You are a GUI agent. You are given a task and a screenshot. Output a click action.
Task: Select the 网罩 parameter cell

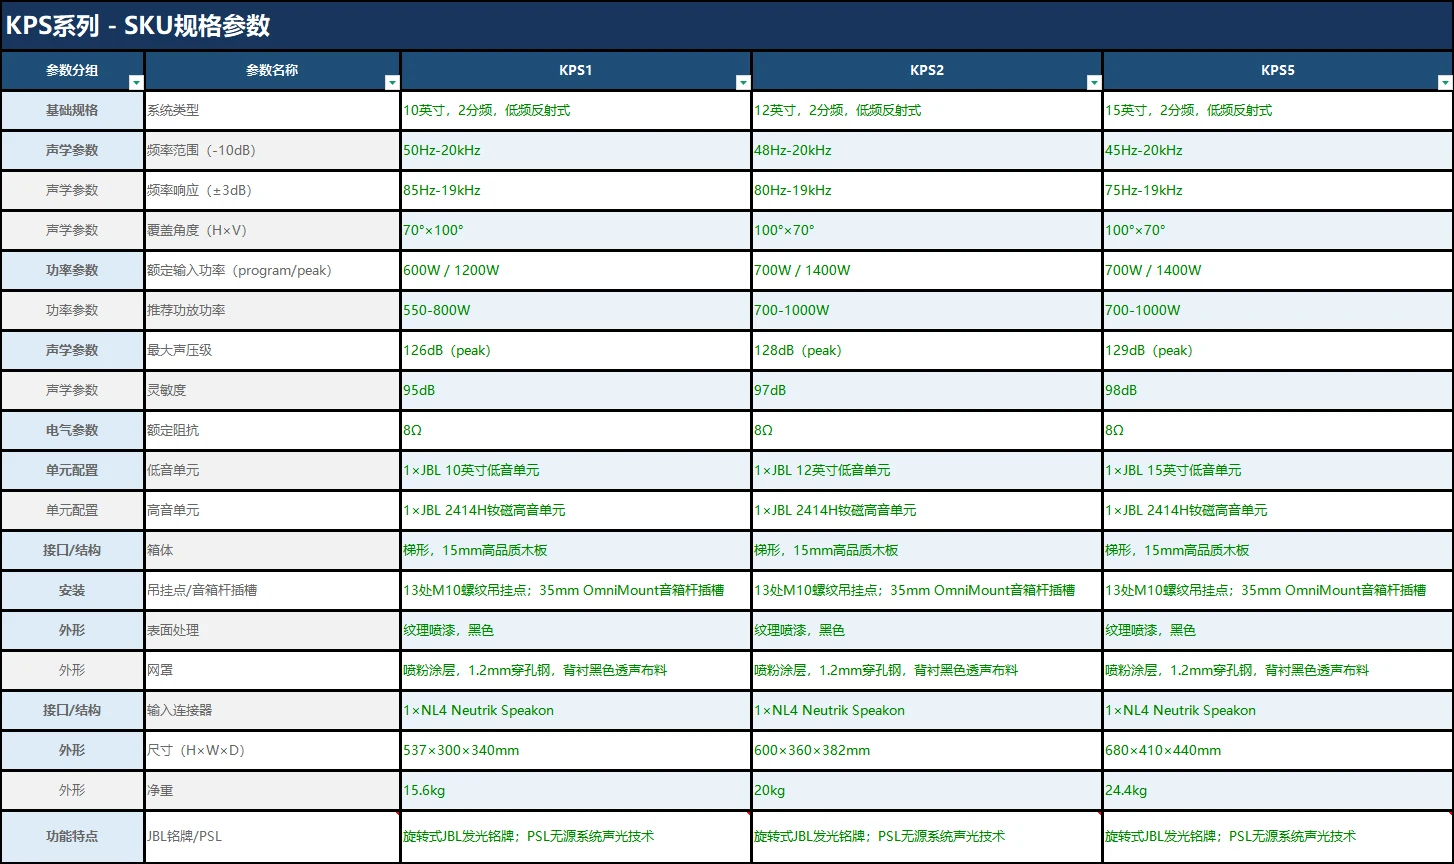(273, 671)
